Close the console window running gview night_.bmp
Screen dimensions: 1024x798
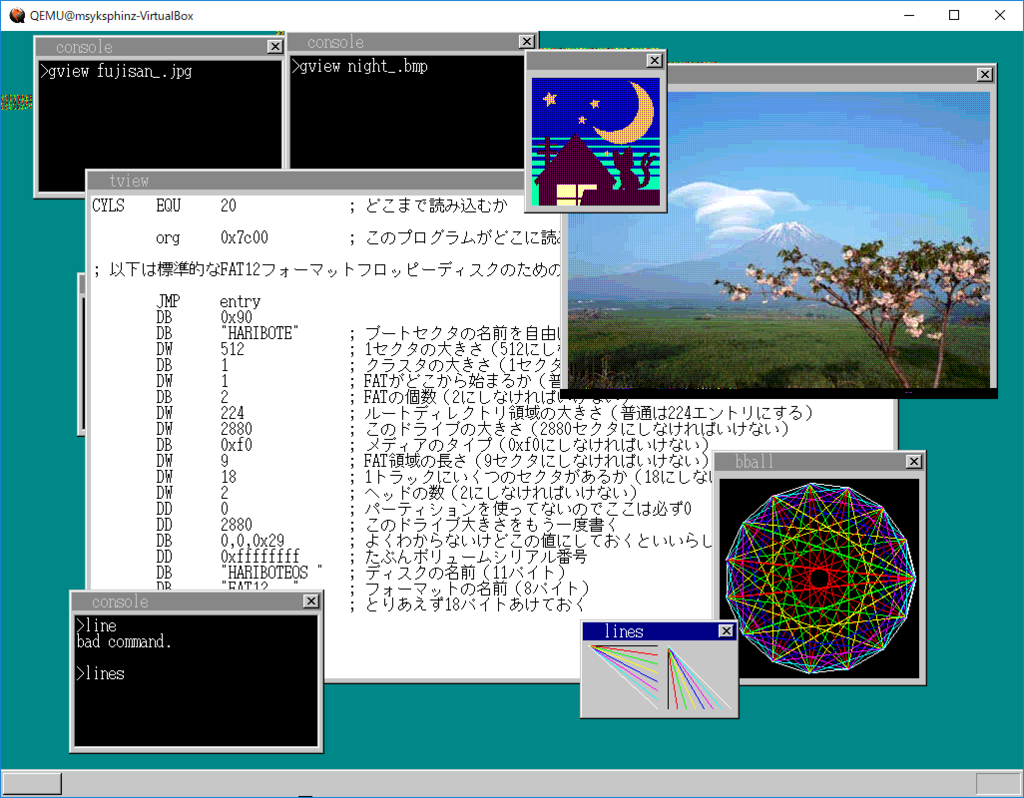pyautogui.click(x=526, y=42)
